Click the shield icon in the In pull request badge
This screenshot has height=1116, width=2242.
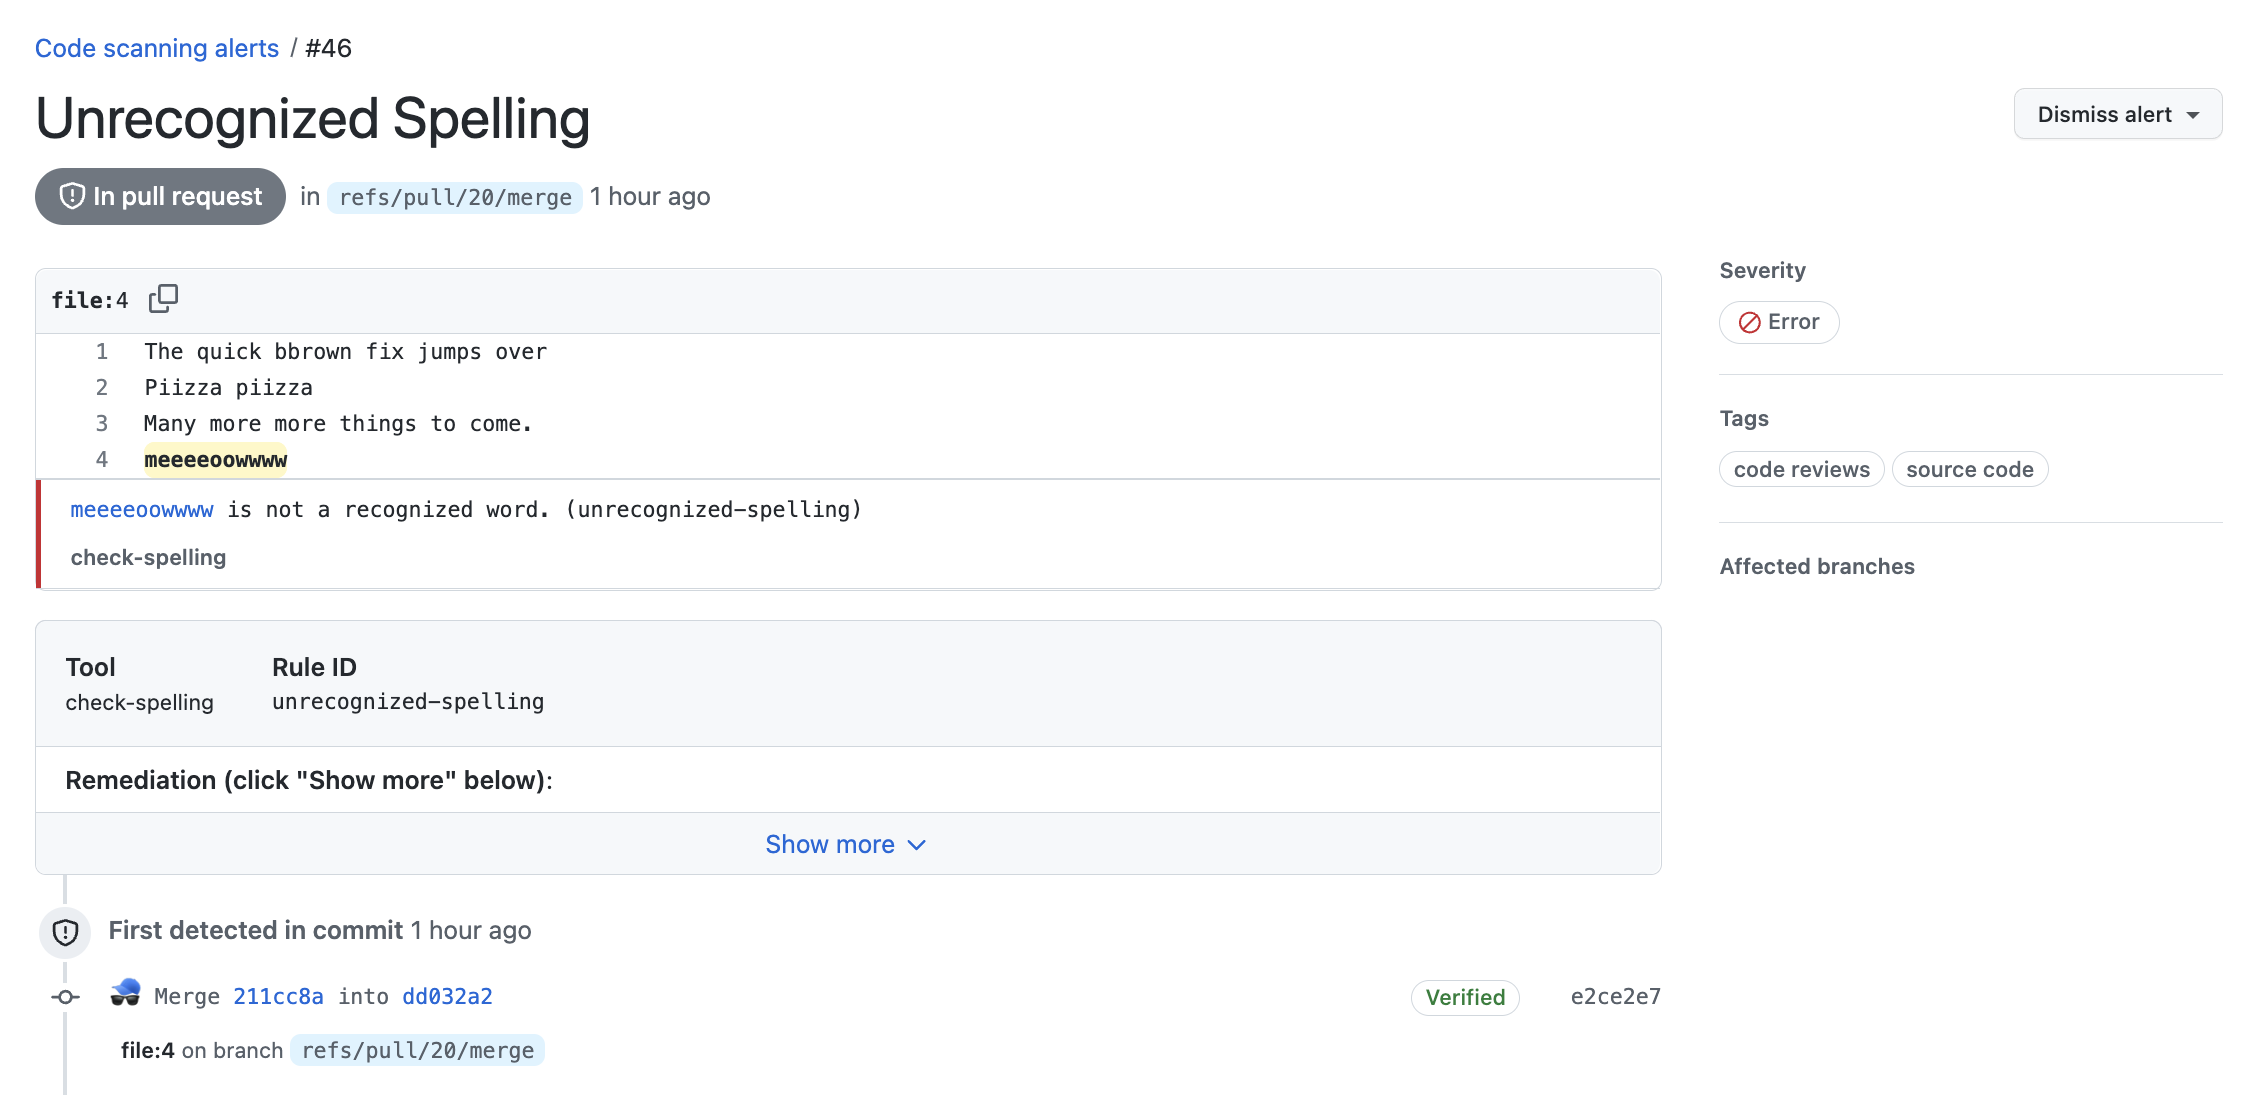pos(70,196)
